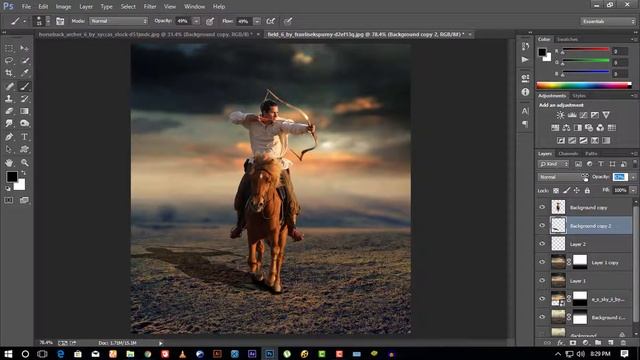Click the Add layer mask button

click(573, 343)
